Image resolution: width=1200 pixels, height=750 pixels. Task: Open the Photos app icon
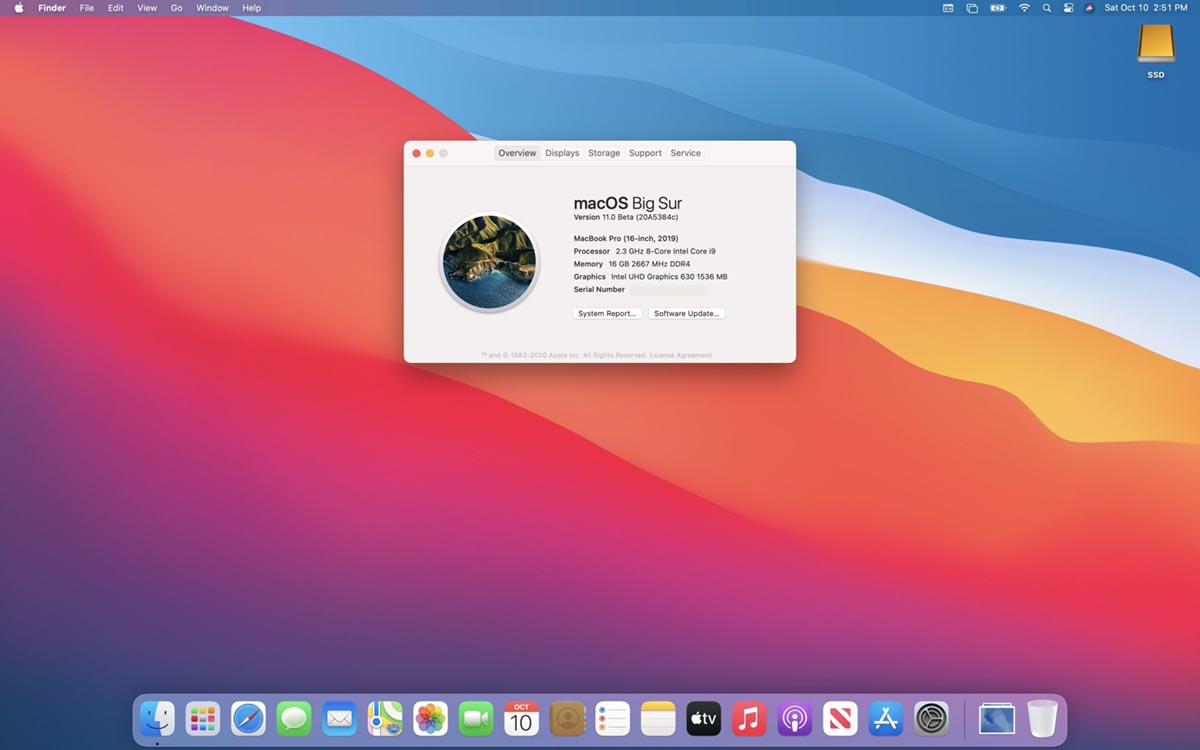(430, 718)
